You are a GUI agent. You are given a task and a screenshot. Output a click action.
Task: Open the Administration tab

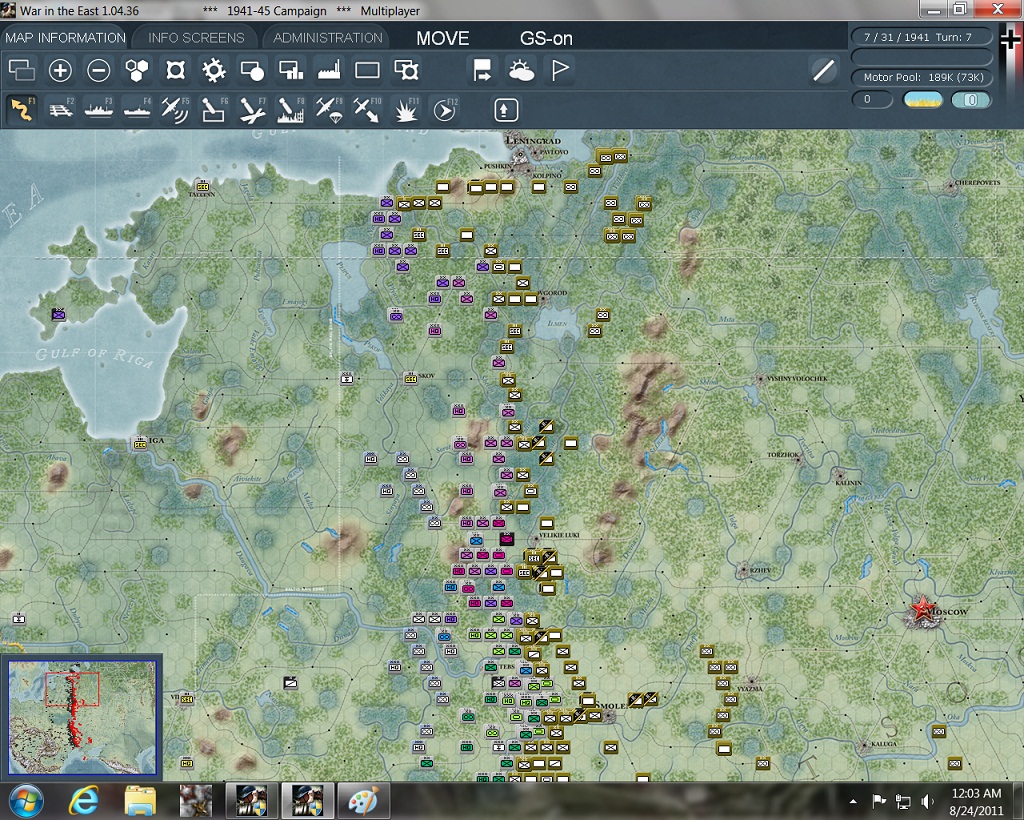(x=327, y=38)
